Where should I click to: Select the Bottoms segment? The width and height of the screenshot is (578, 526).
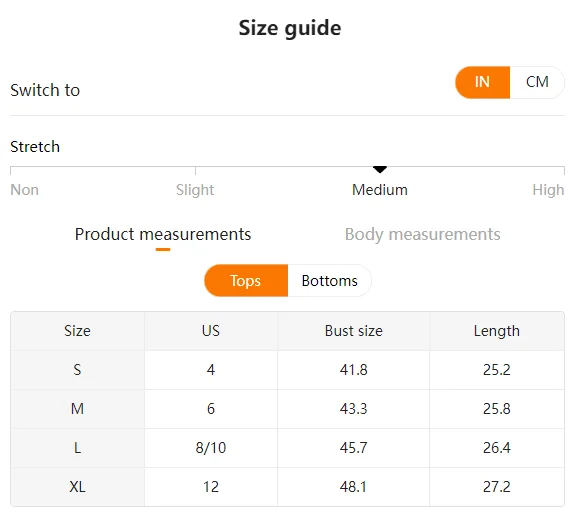click(330, 281)
